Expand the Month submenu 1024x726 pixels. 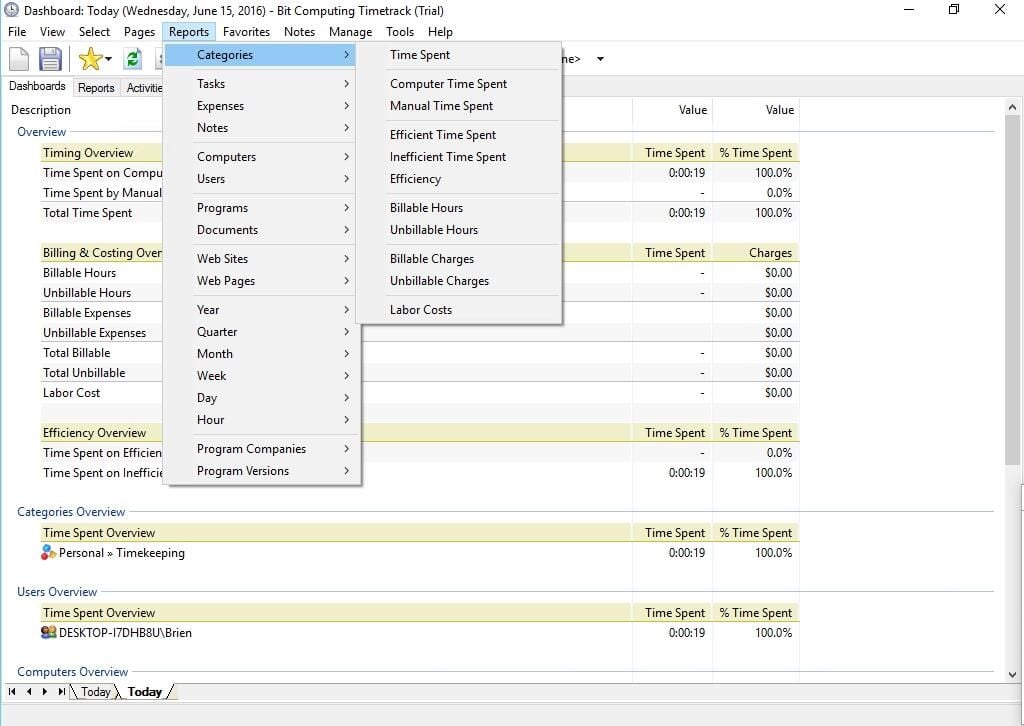(261, 354)
